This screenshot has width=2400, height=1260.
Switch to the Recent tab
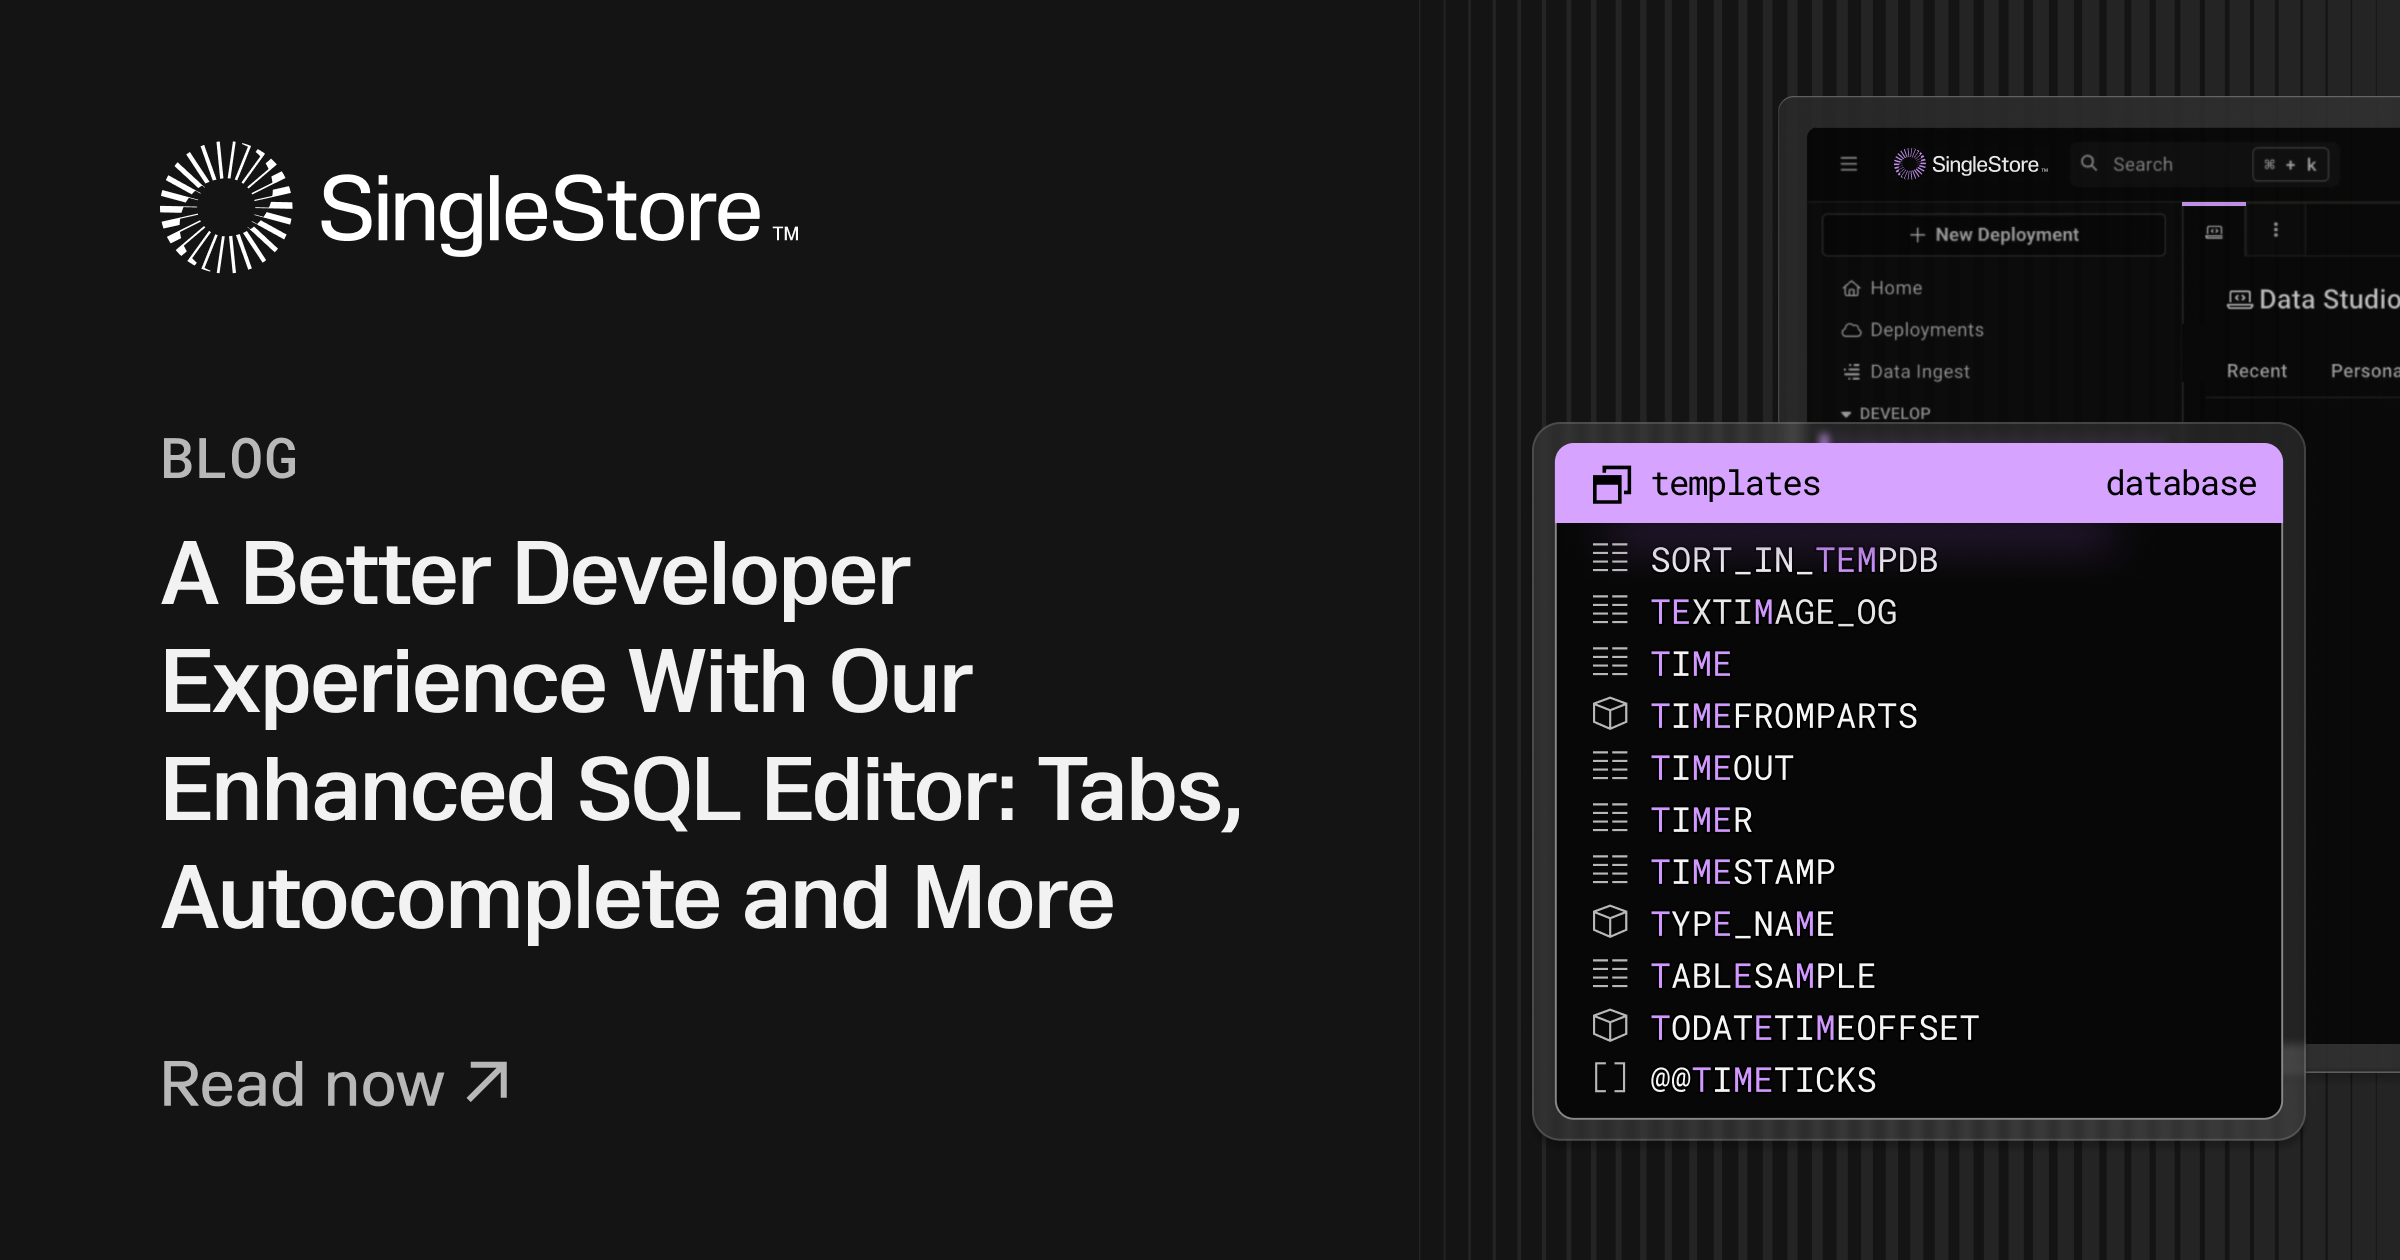2256,371
